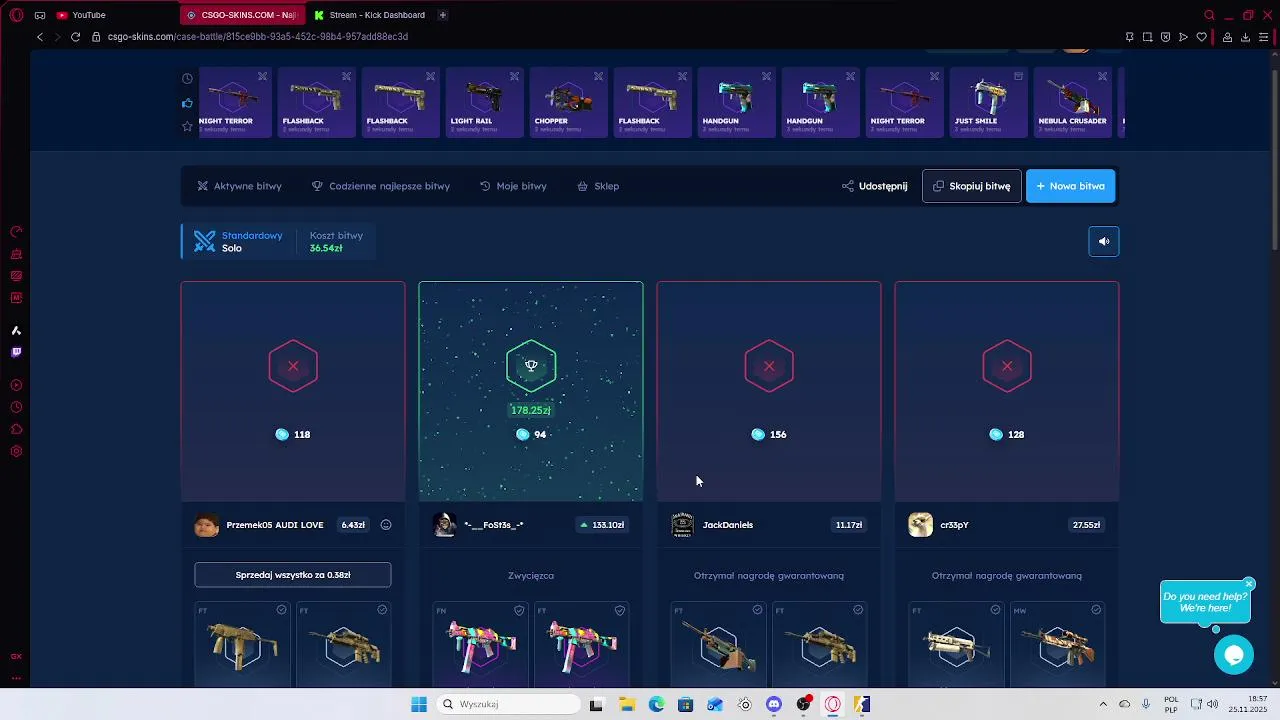Switch to Stream - Kick Dashboard tab
This screenshot has width=1280, height=720.
(369, 15)
